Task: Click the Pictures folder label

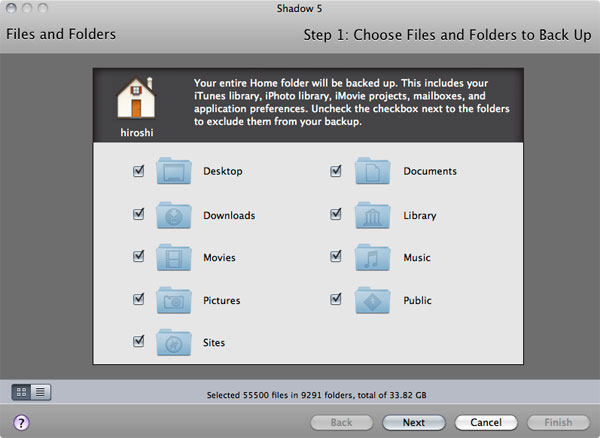Action: (222, 300)
